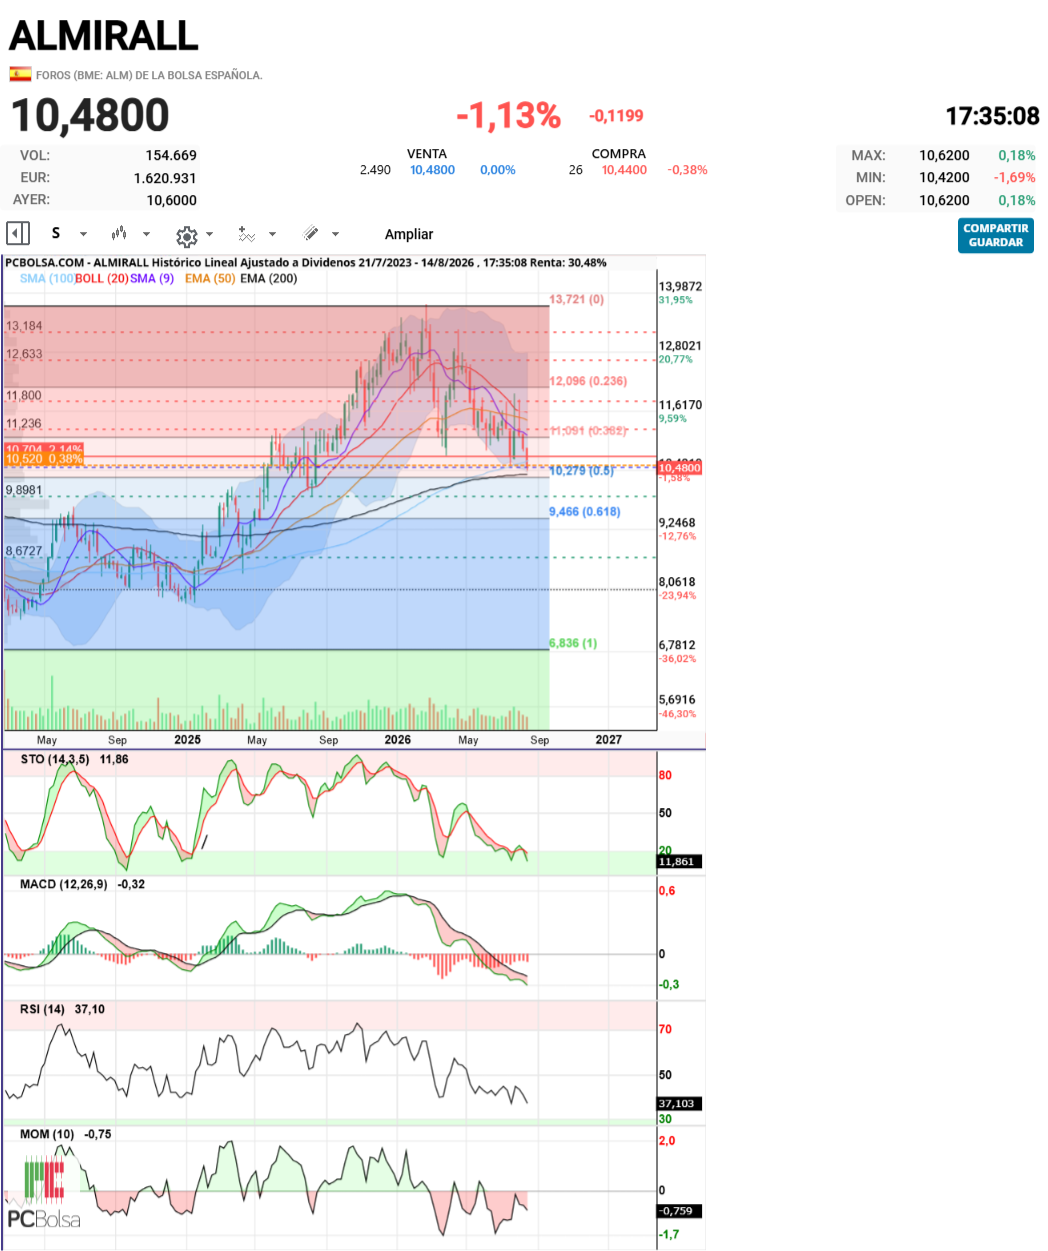Click the 2026 label on the time axis
Image resolution: width=1048 pixels, height=1251 pixels.
398,740
